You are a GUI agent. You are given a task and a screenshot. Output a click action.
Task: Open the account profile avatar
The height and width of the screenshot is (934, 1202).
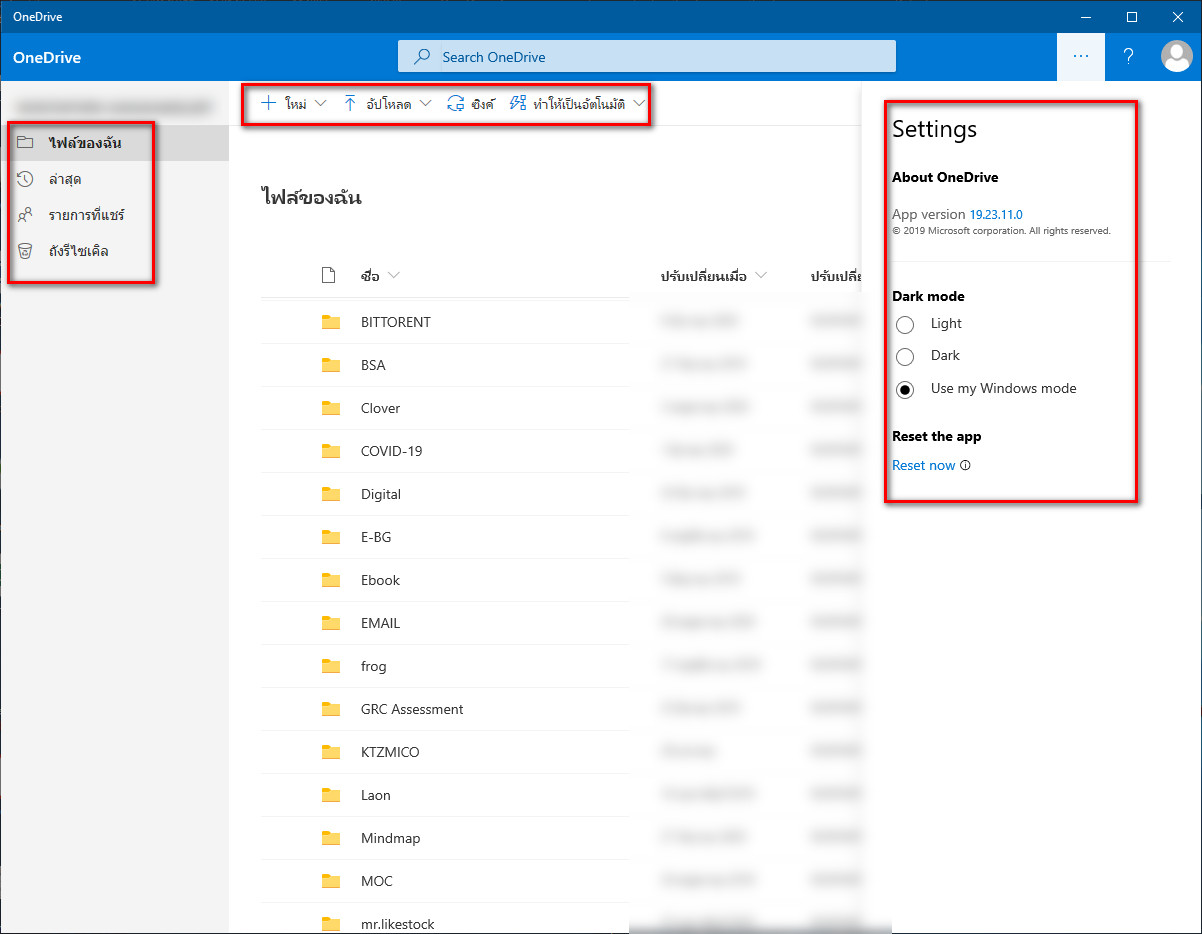(1176, 57)
